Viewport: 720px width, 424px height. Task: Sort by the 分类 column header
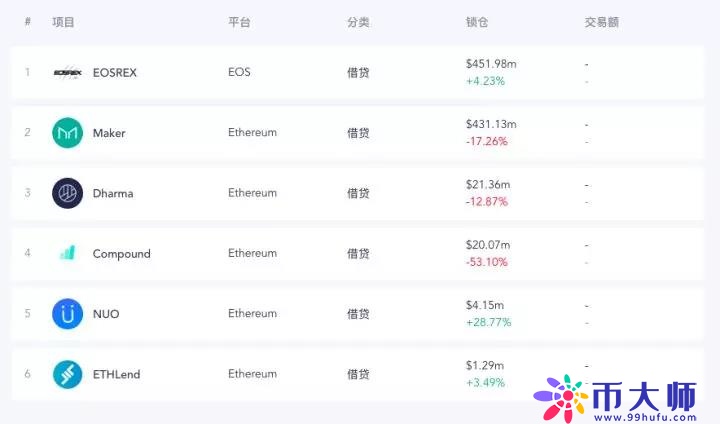(x=358, y=22)
